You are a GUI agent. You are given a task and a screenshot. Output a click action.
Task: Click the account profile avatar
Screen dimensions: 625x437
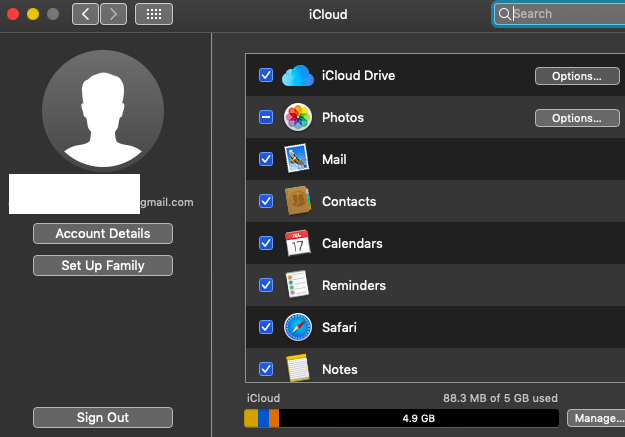[103, 111]
